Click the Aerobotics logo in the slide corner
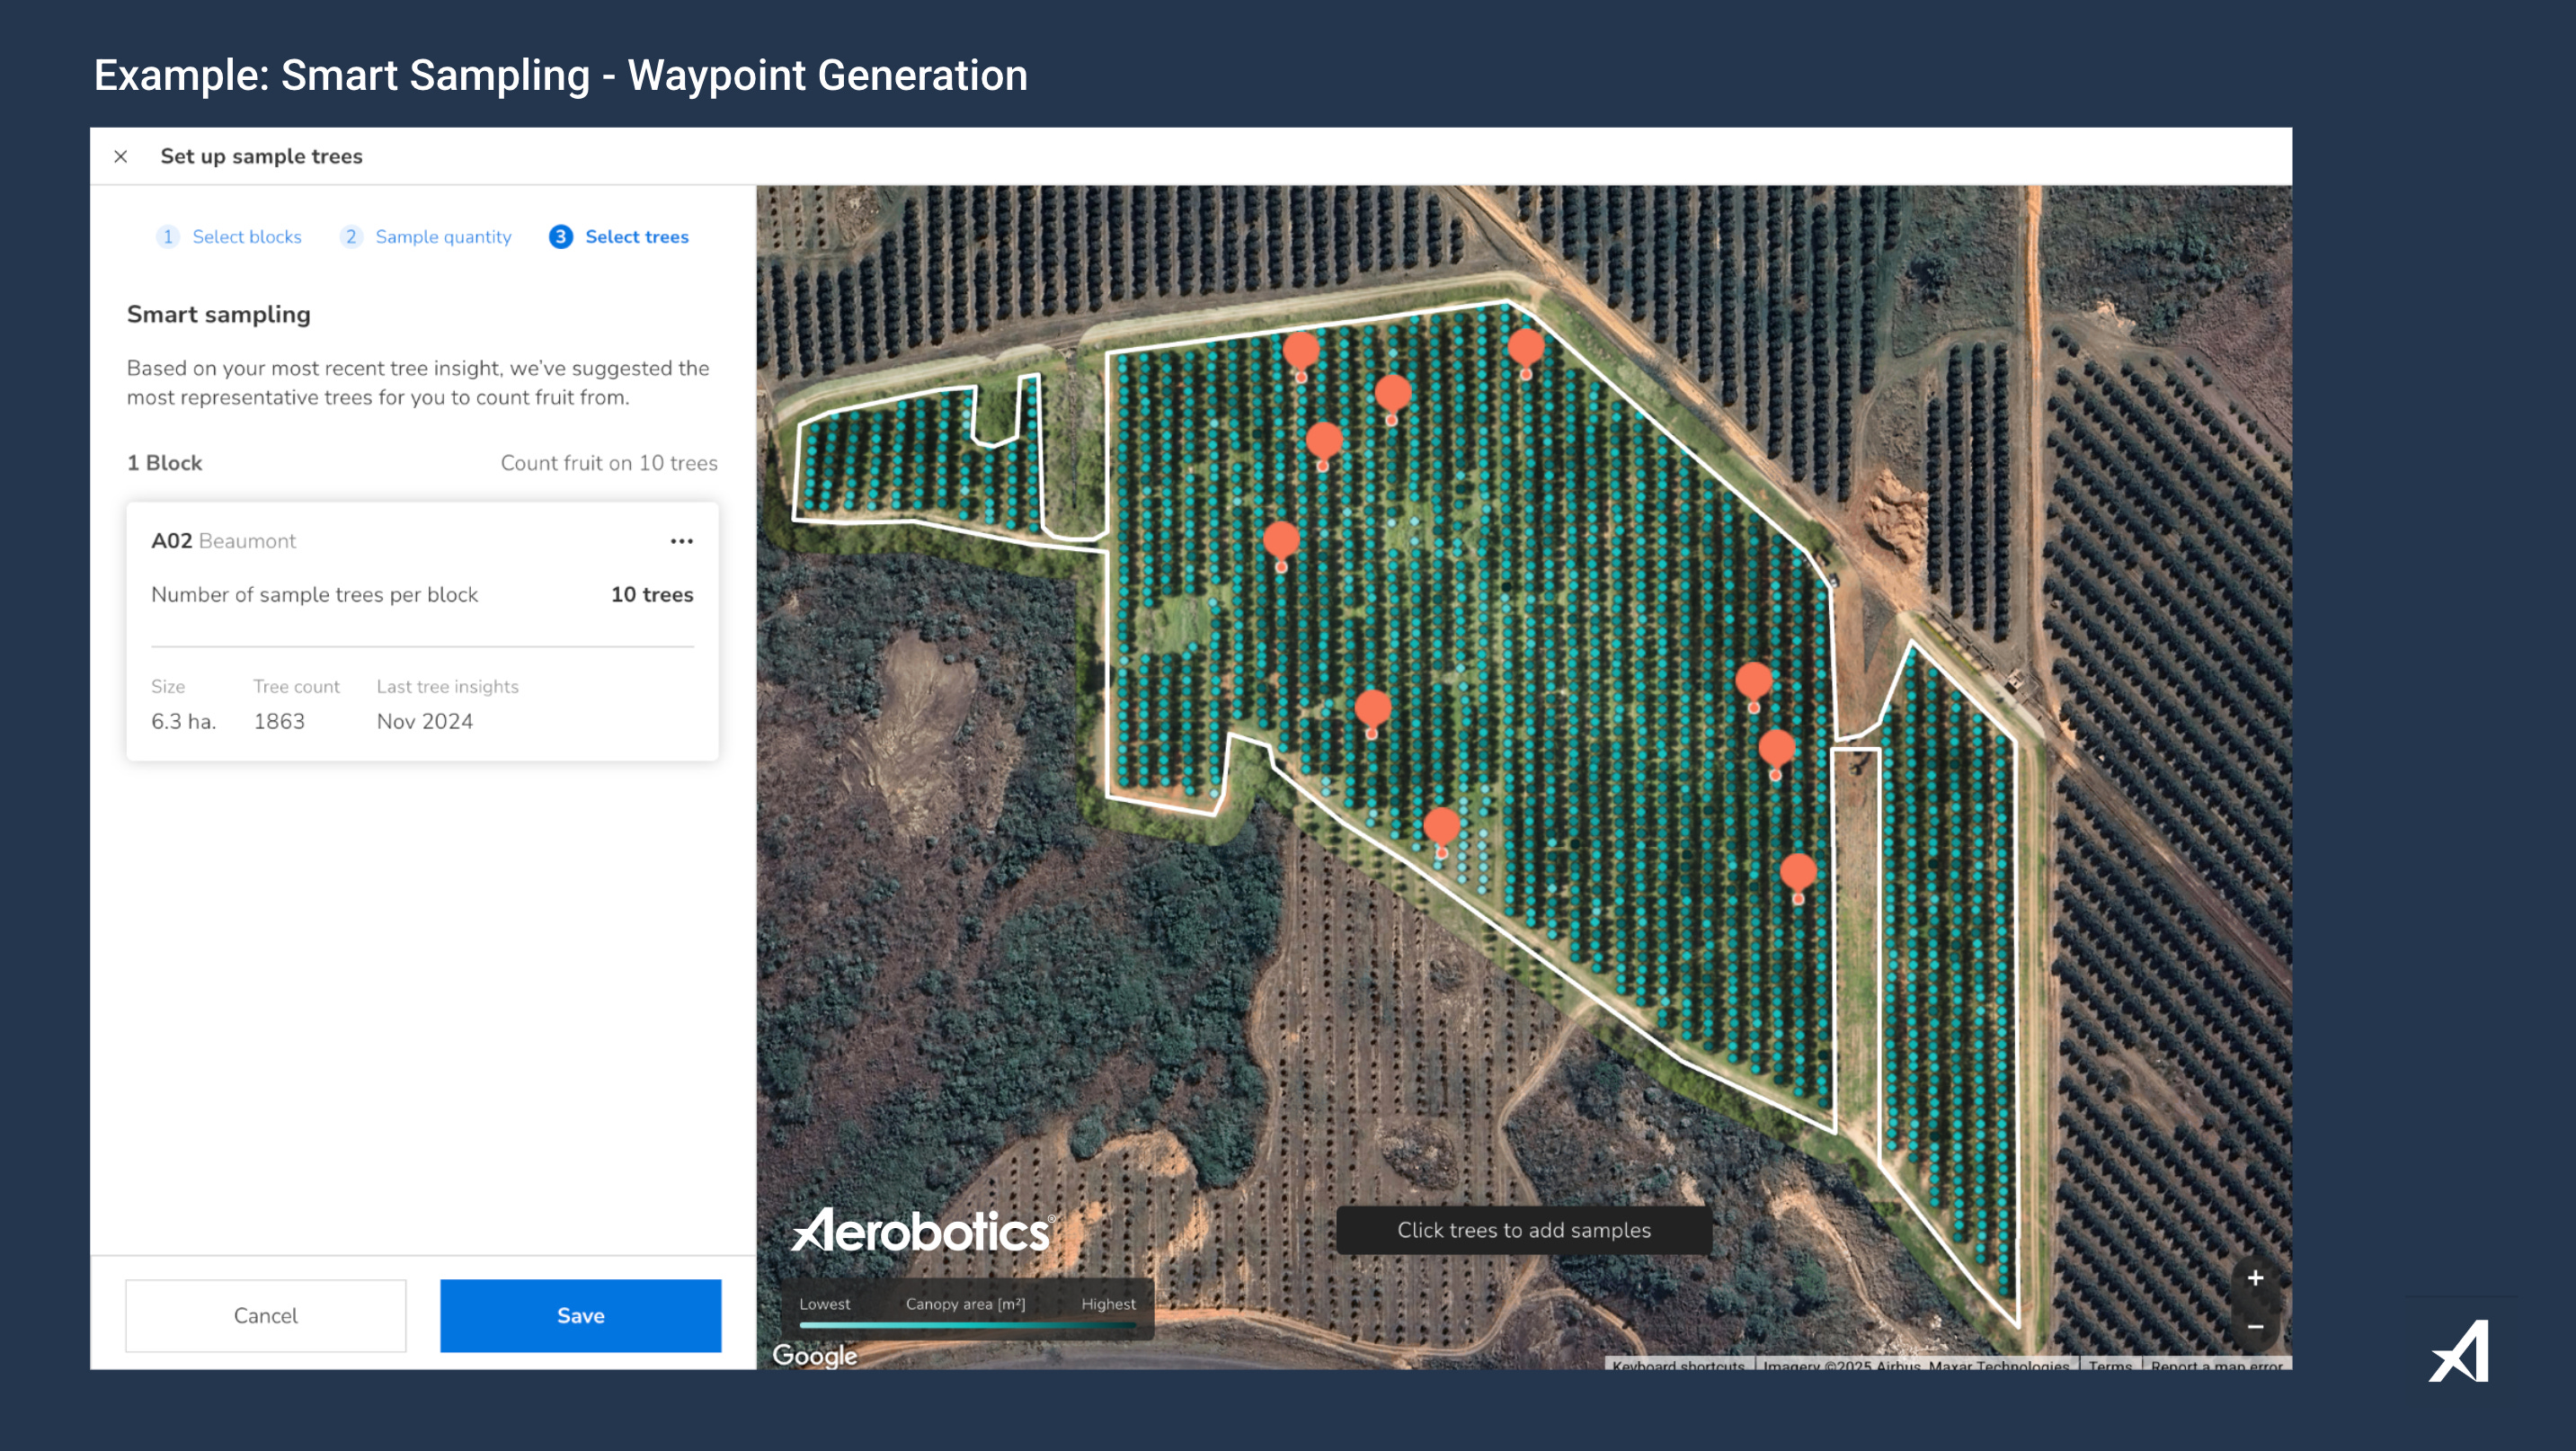The width and height of the screenshot is (2576, 1451). tap(2461, 1351)
